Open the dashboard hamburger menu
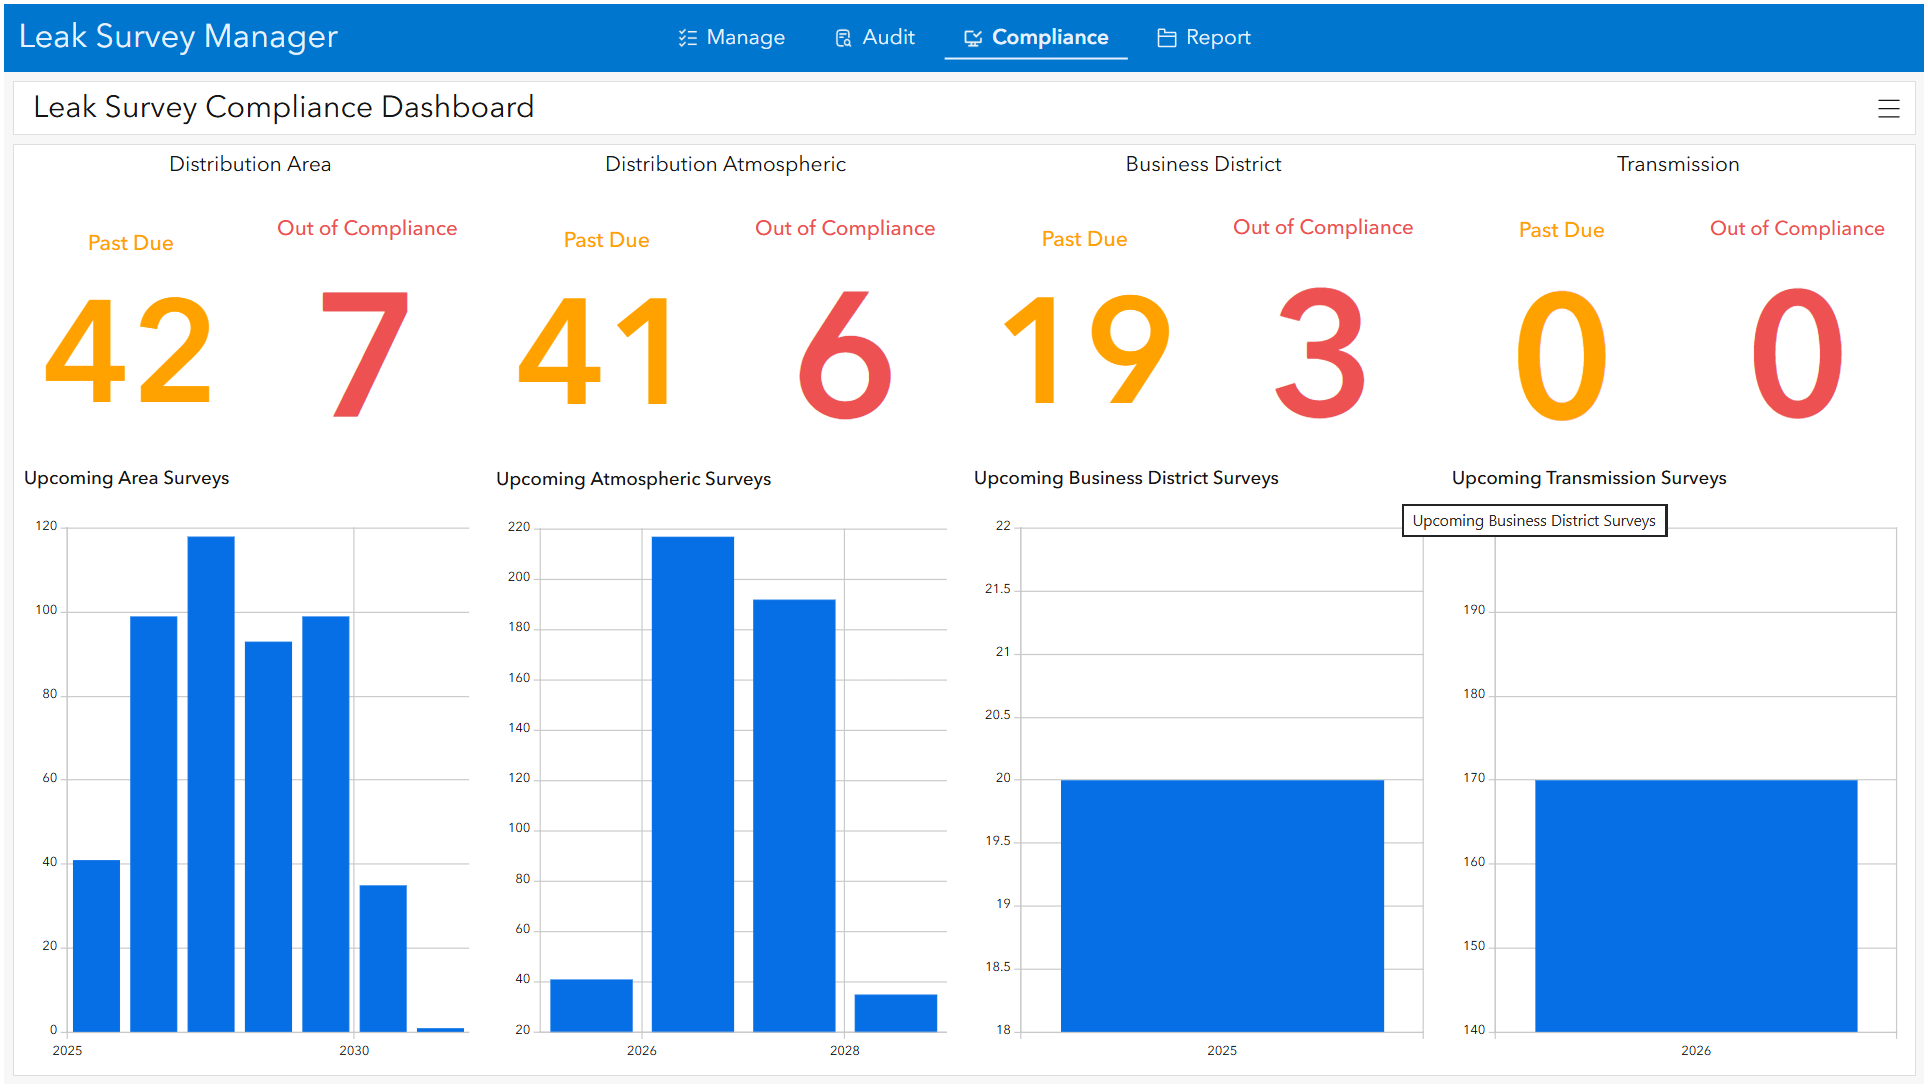 point(1889,108)
